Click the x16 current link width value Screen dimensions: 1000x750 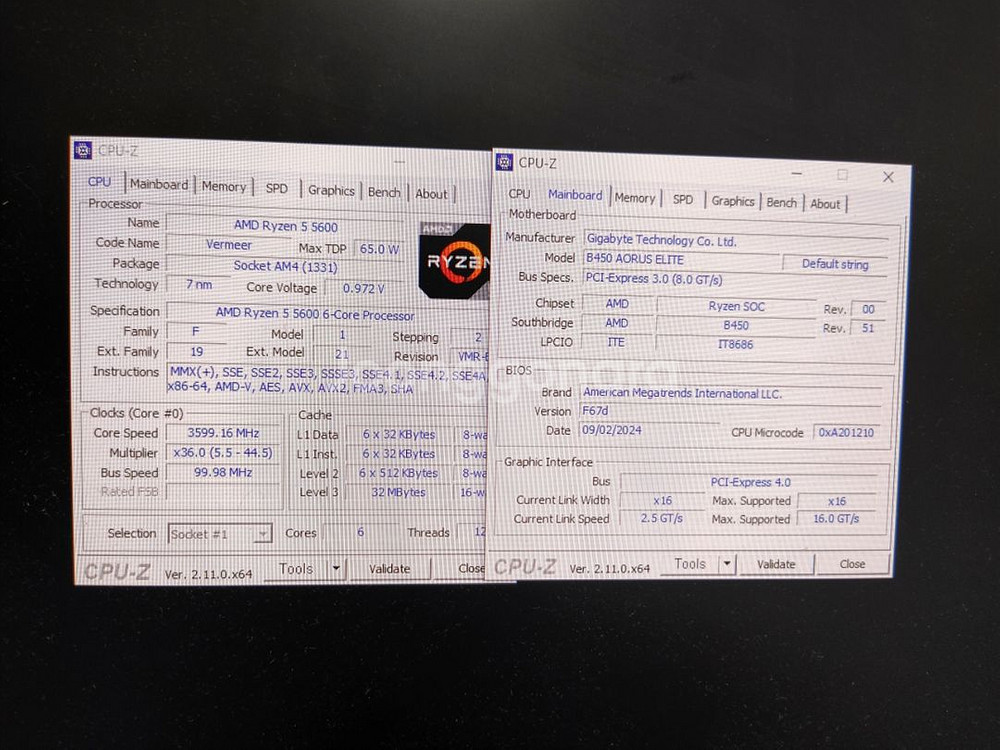tap(662, 501)
